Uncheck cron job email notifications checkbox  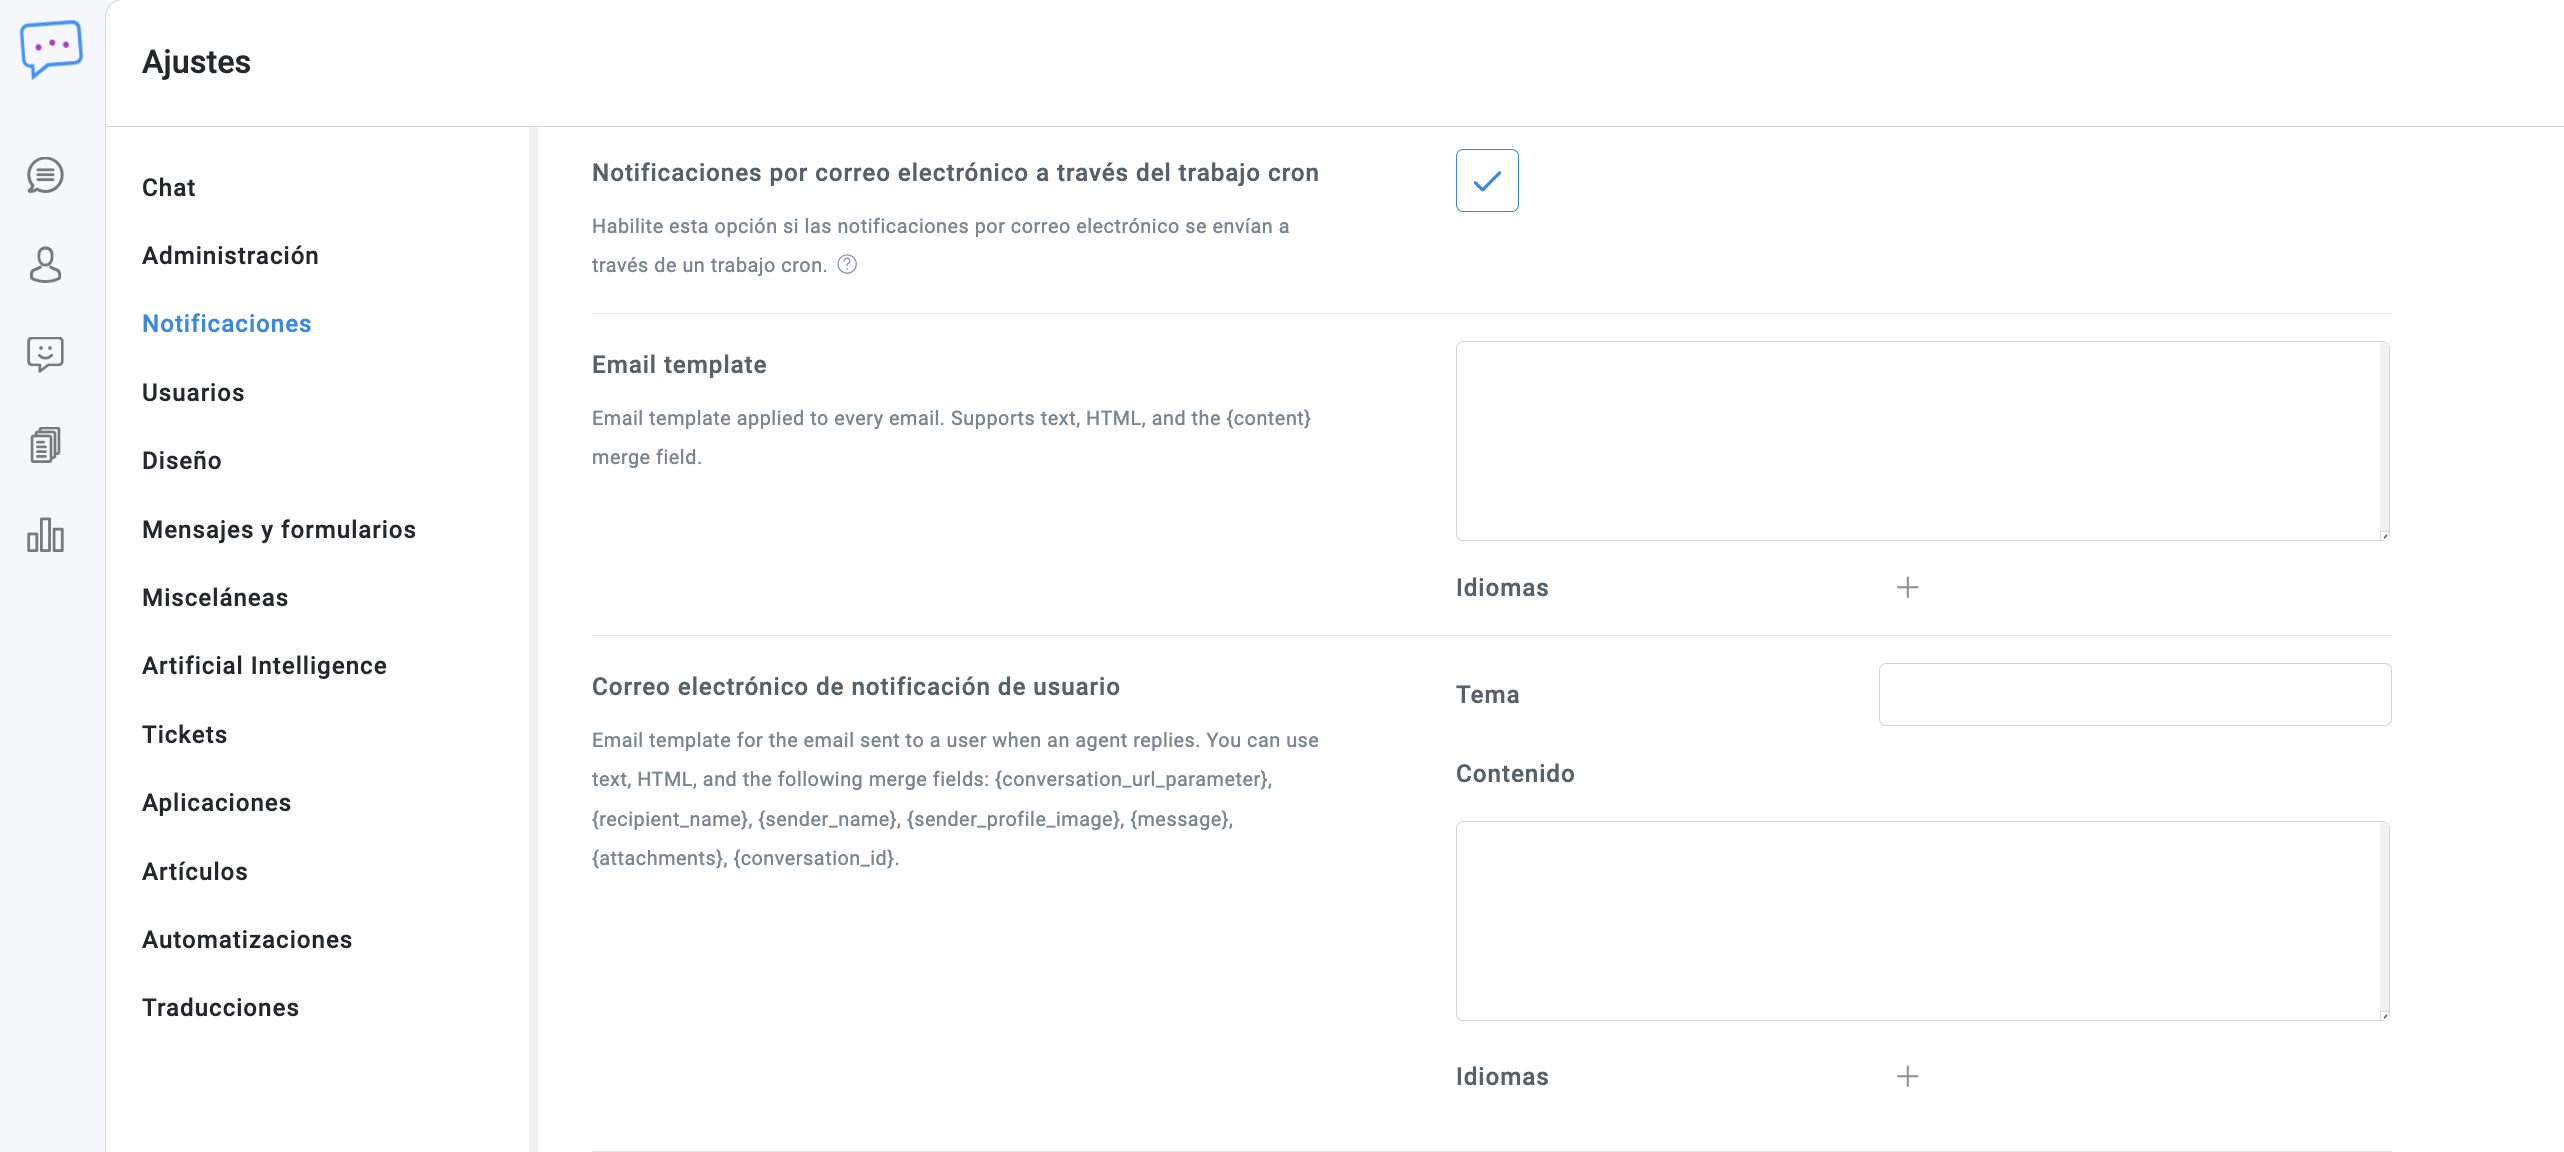pos(1486,180)
